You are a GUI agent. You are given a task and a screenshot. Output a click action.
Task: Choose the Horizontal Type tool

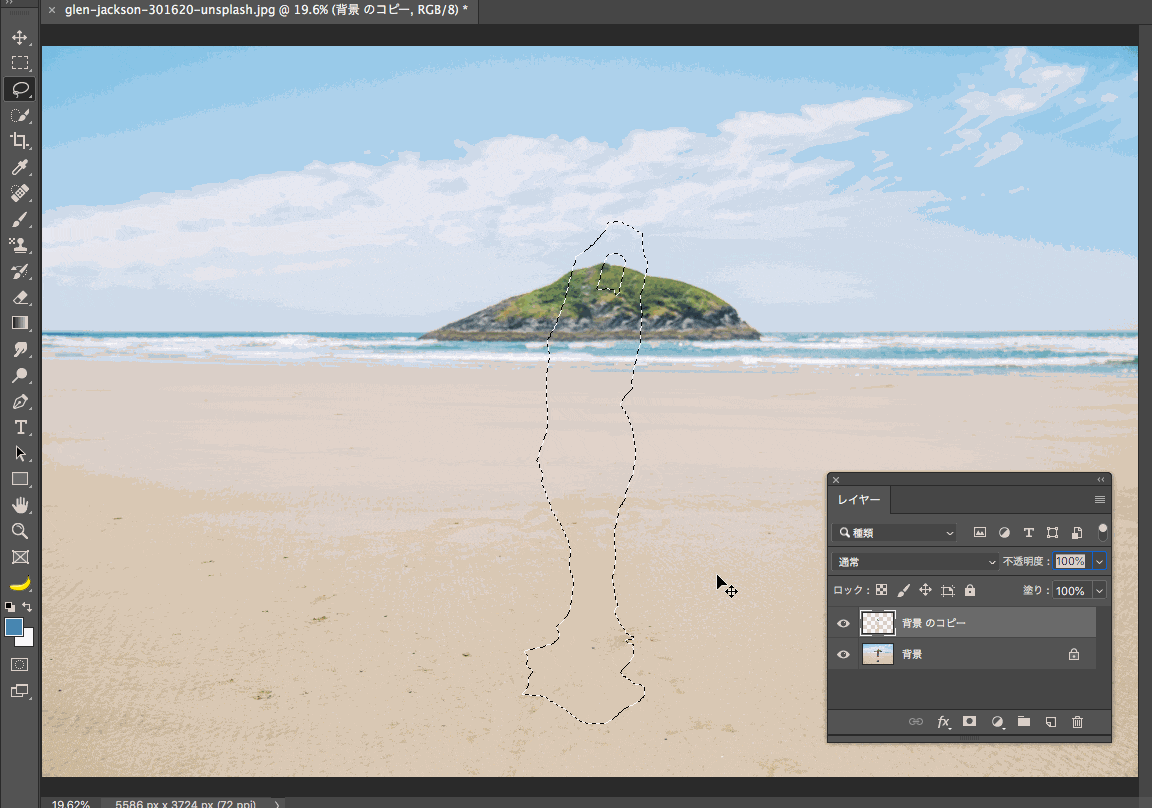pos(19,427)
